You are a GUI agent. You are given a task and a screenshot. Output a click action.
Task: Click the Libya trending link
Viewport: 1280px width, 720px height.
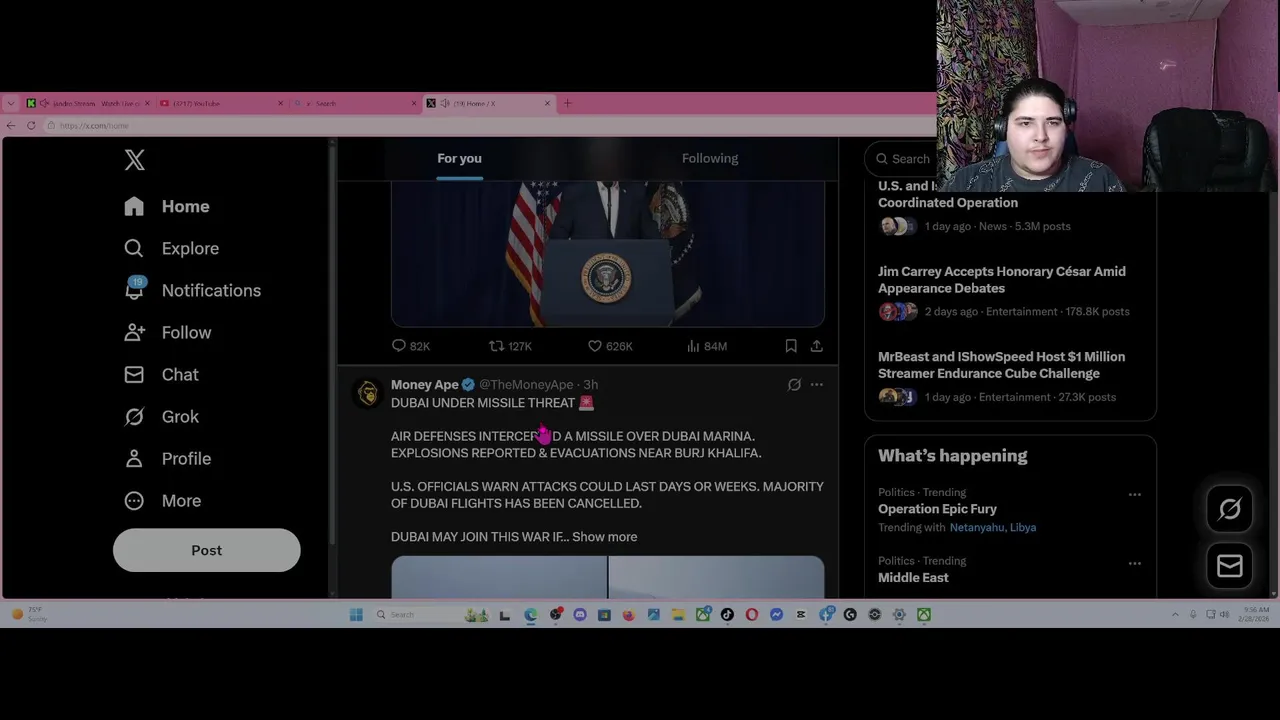click(1023, 527)
